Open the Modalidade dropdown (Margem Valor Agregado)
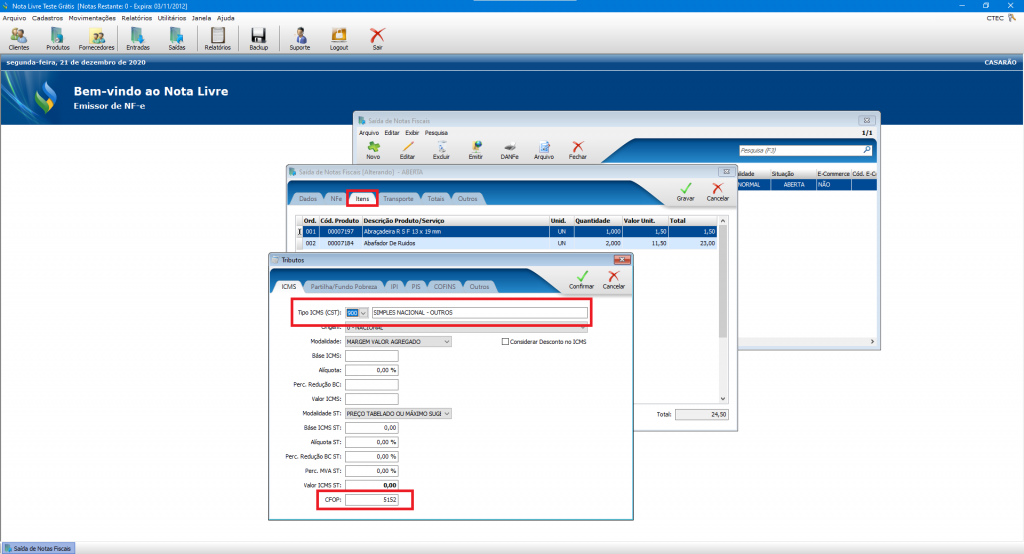Image resolution: width=1024 pixels, height=554 pixels. [x=446, y=342]
